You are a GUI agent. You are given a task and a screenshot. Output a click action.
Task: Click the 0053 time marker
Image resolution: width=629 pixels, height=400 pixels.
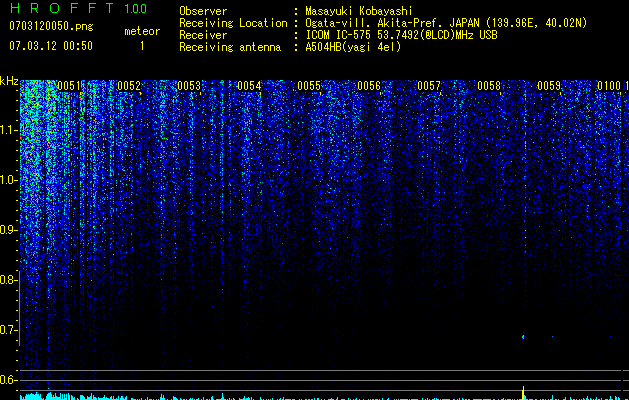click(189, 86)
